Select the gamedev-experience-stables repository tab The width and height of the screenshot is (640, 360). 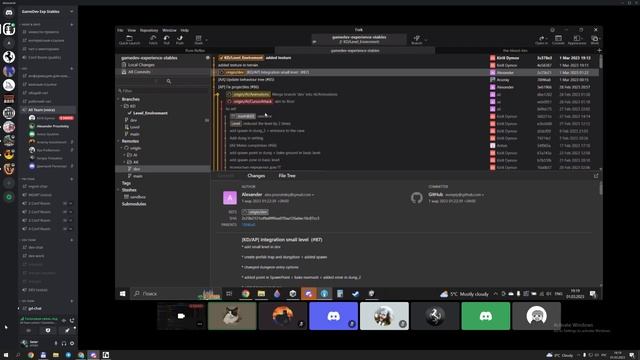(x=355, y=51)
